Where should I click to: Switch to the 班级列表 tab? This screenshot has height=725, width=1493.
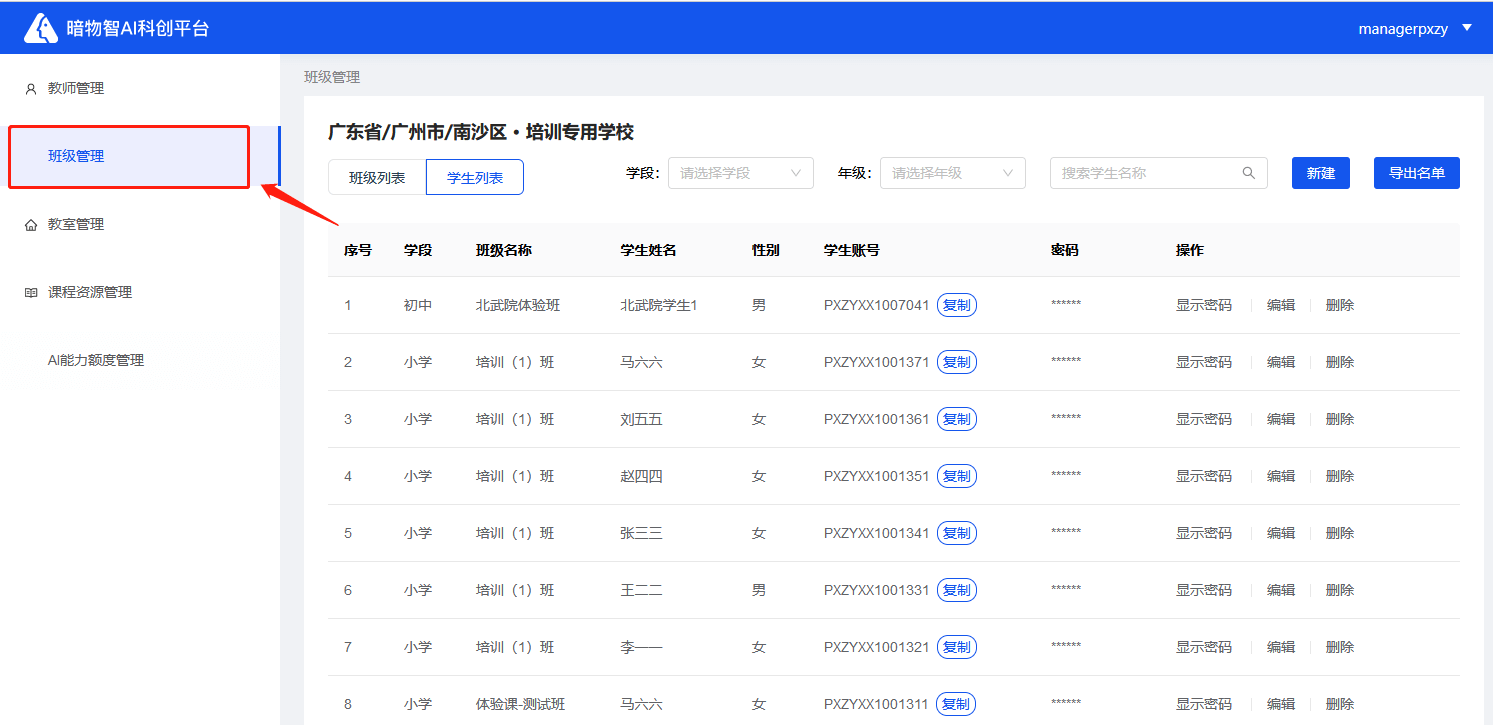377,177
